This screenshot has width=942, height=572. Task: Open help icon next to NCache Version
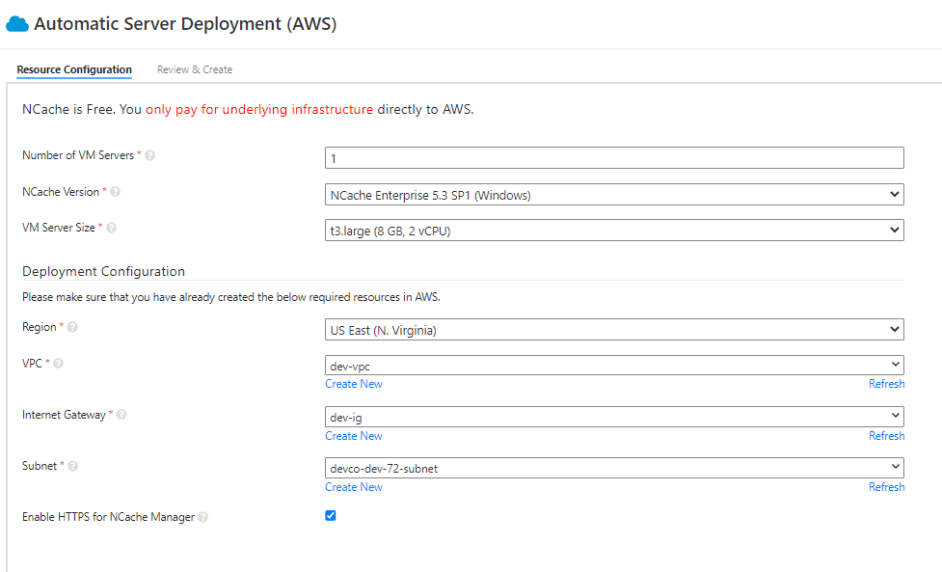tap(115, 192)
